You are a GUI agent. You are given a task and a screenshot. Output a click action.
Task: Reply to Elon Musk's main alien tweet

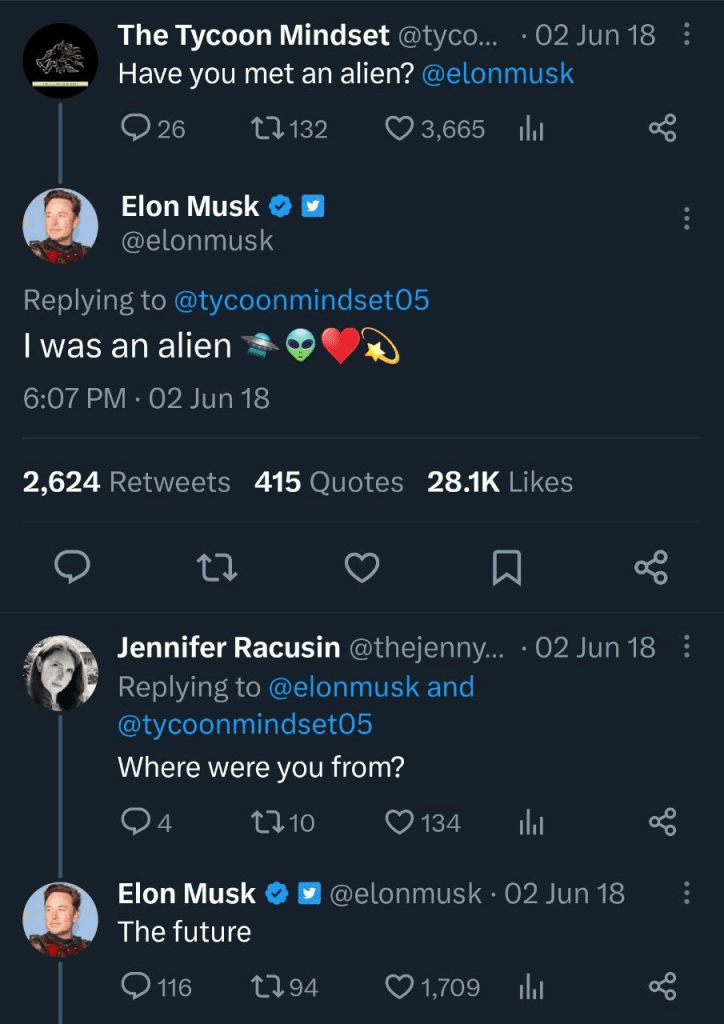coord(71,568)
